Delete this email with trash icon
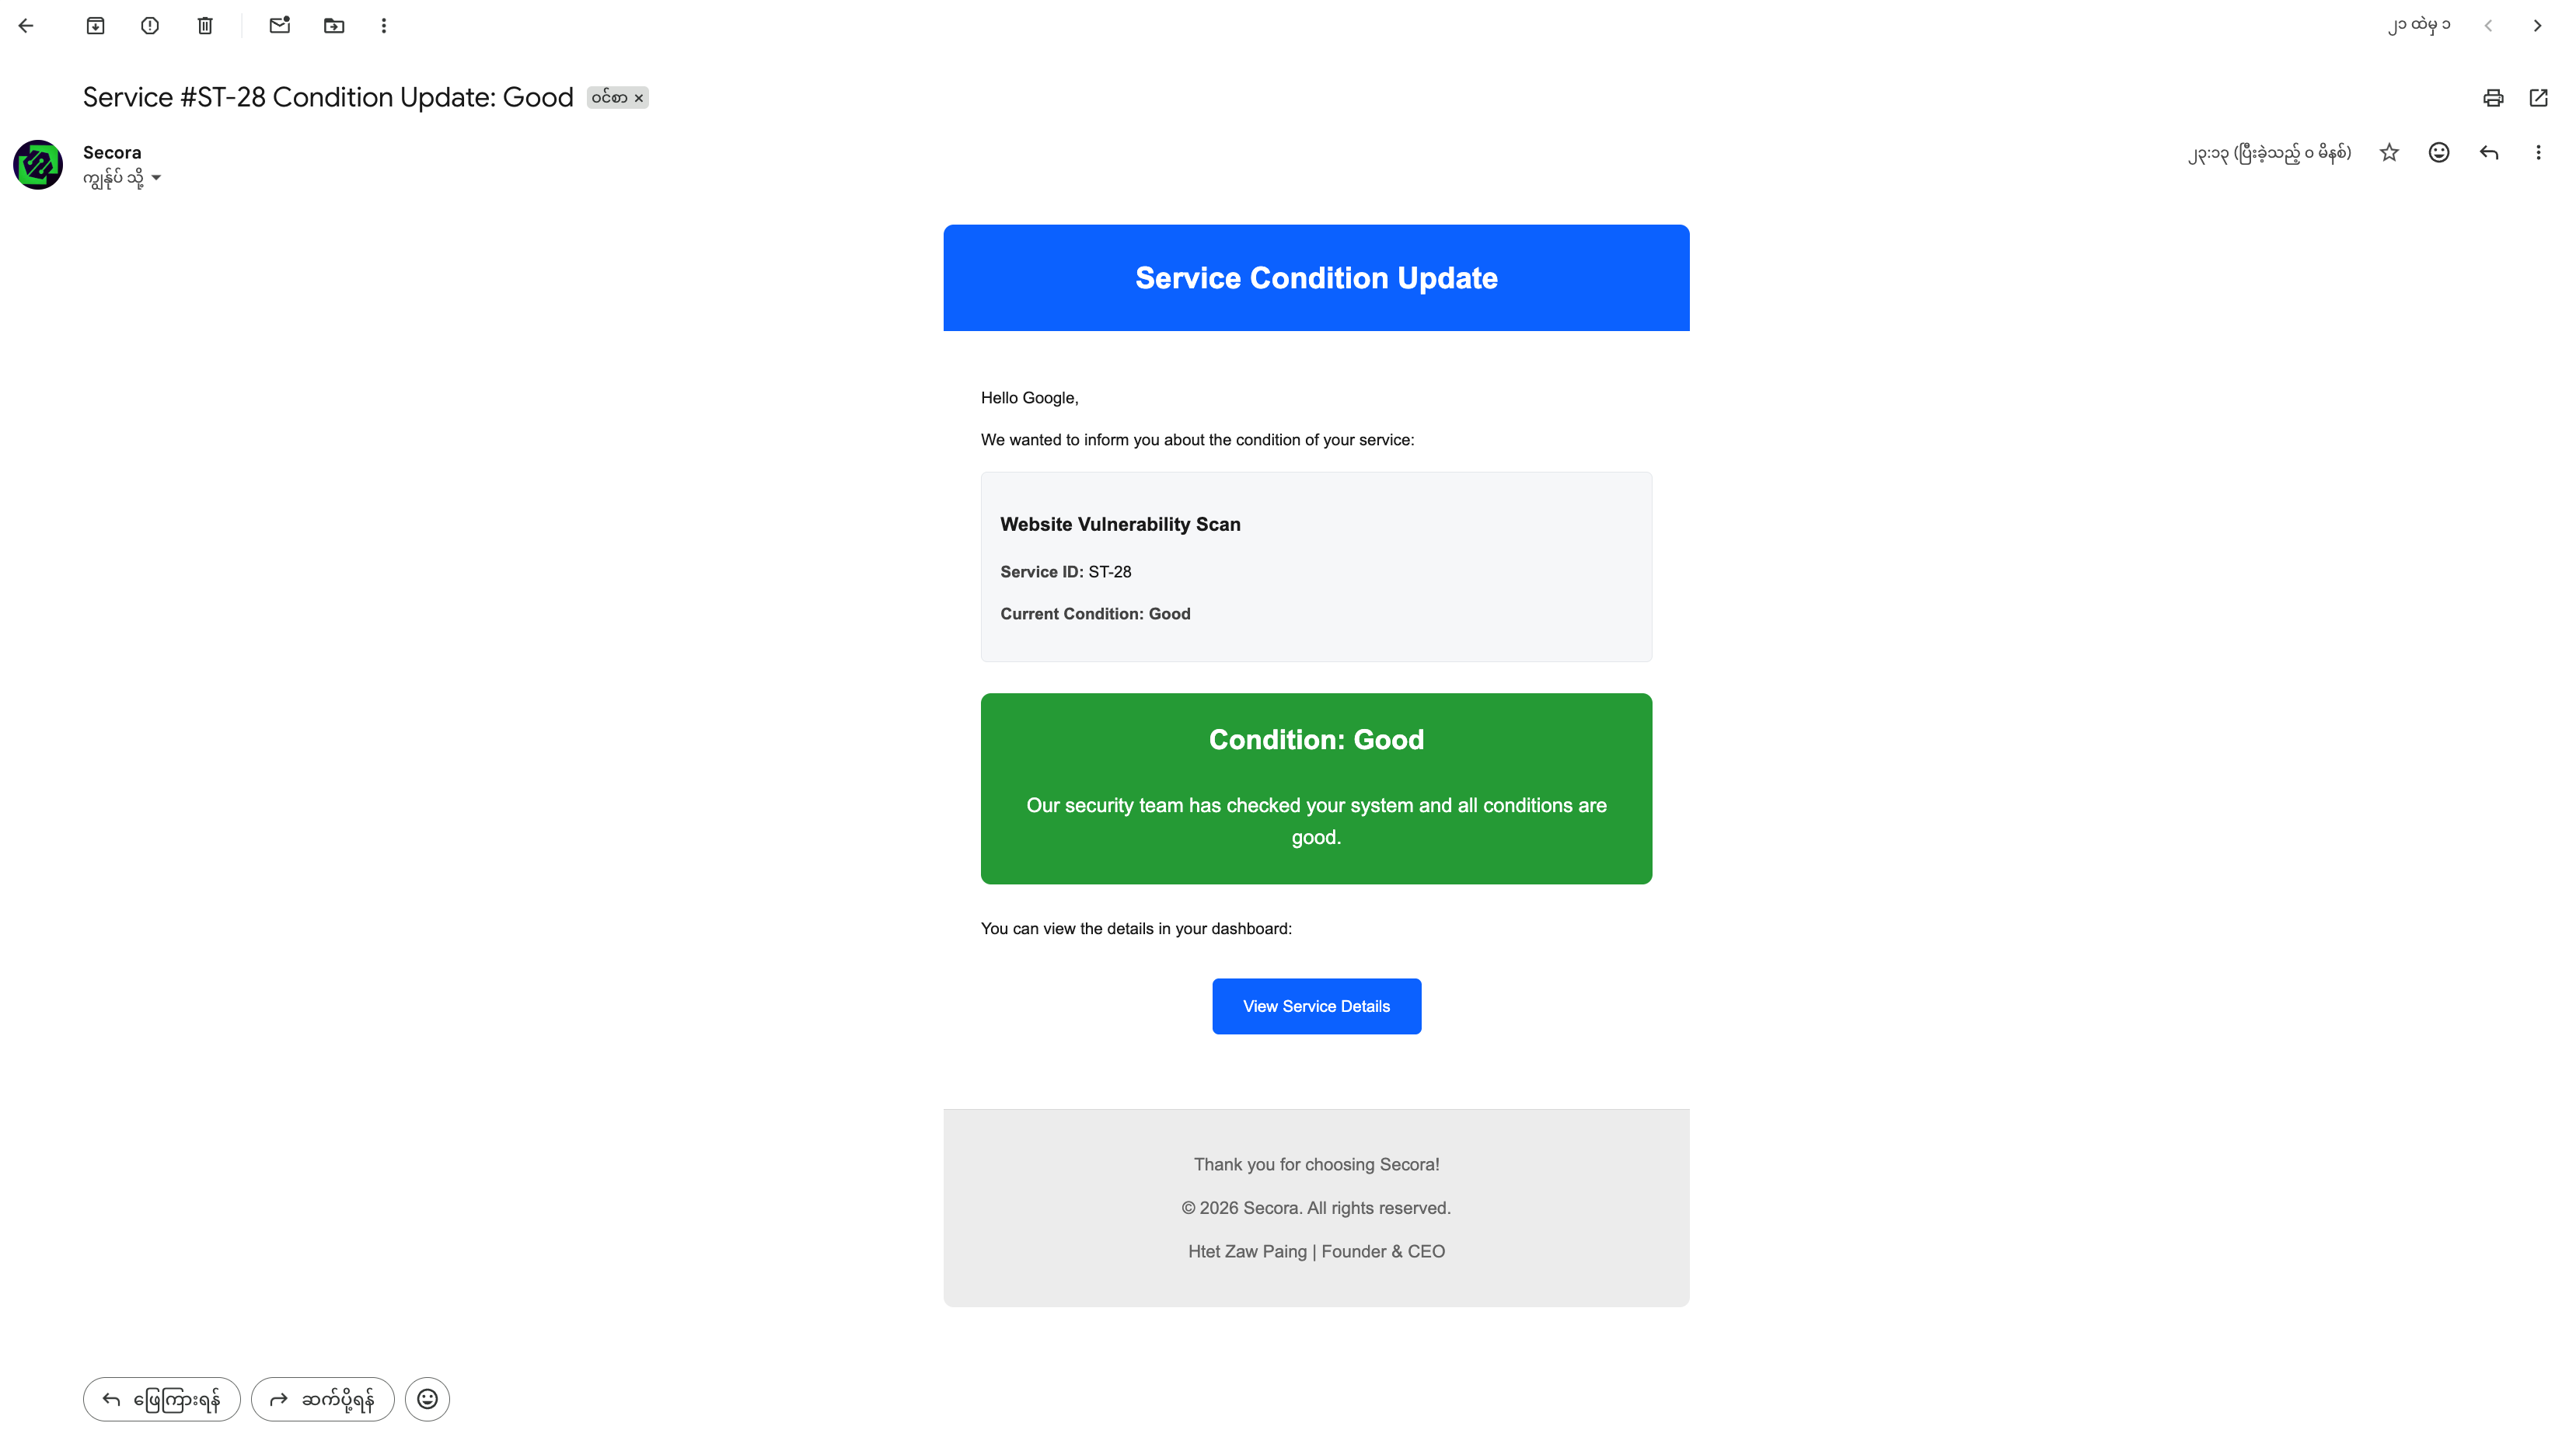The height and width of the screenshot is (1444, 2576). pos(205,26)
